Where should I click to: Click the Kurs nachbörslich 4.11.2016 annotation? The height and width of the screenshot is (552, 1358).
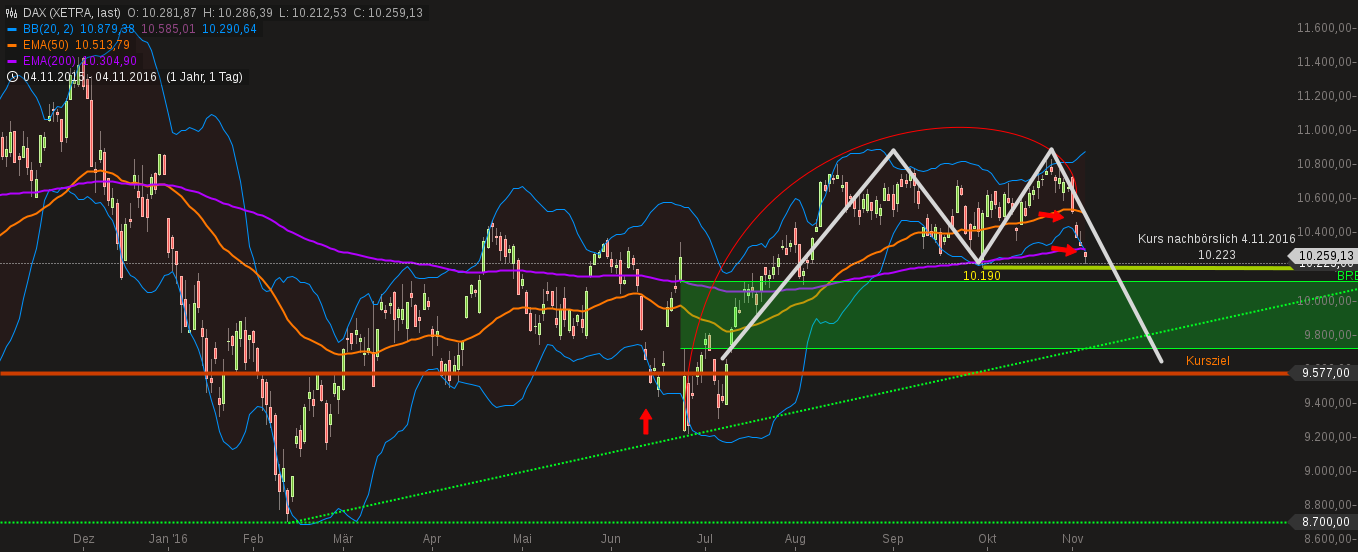1216,239
